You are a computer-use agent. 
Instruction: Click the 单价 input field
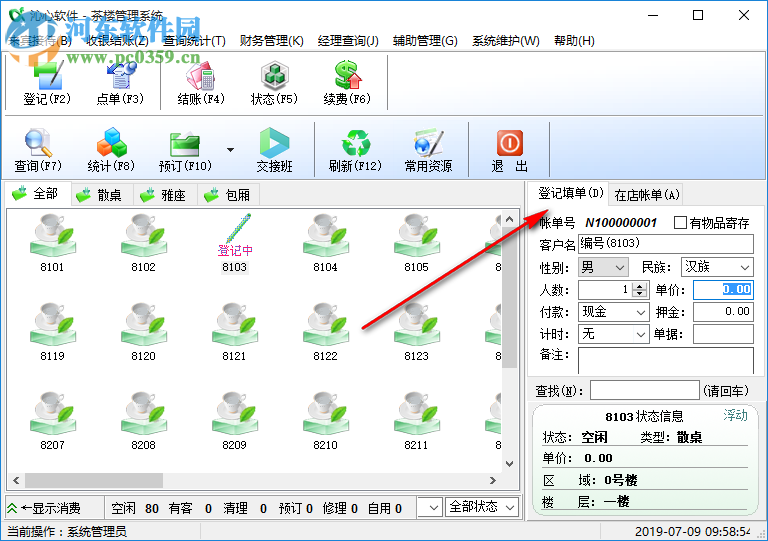723,290
